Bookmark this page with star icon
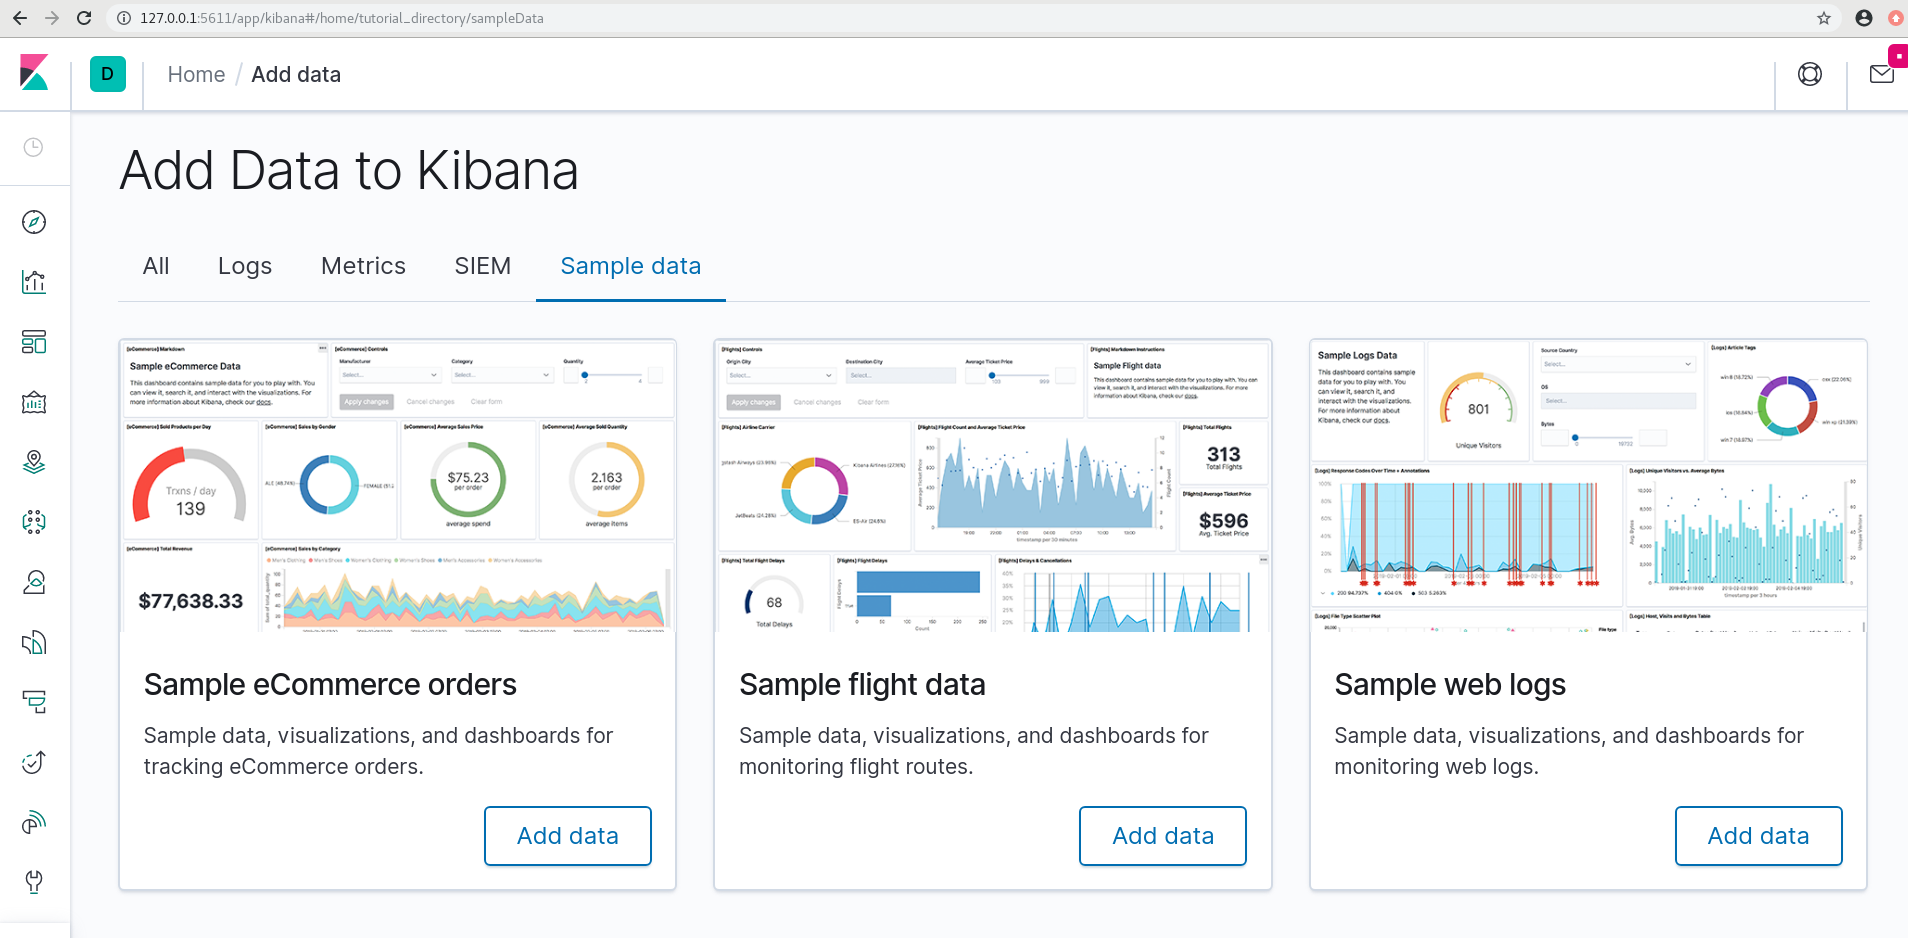This screenshot has height=938, width=1908. click(x=1824, y=18)
